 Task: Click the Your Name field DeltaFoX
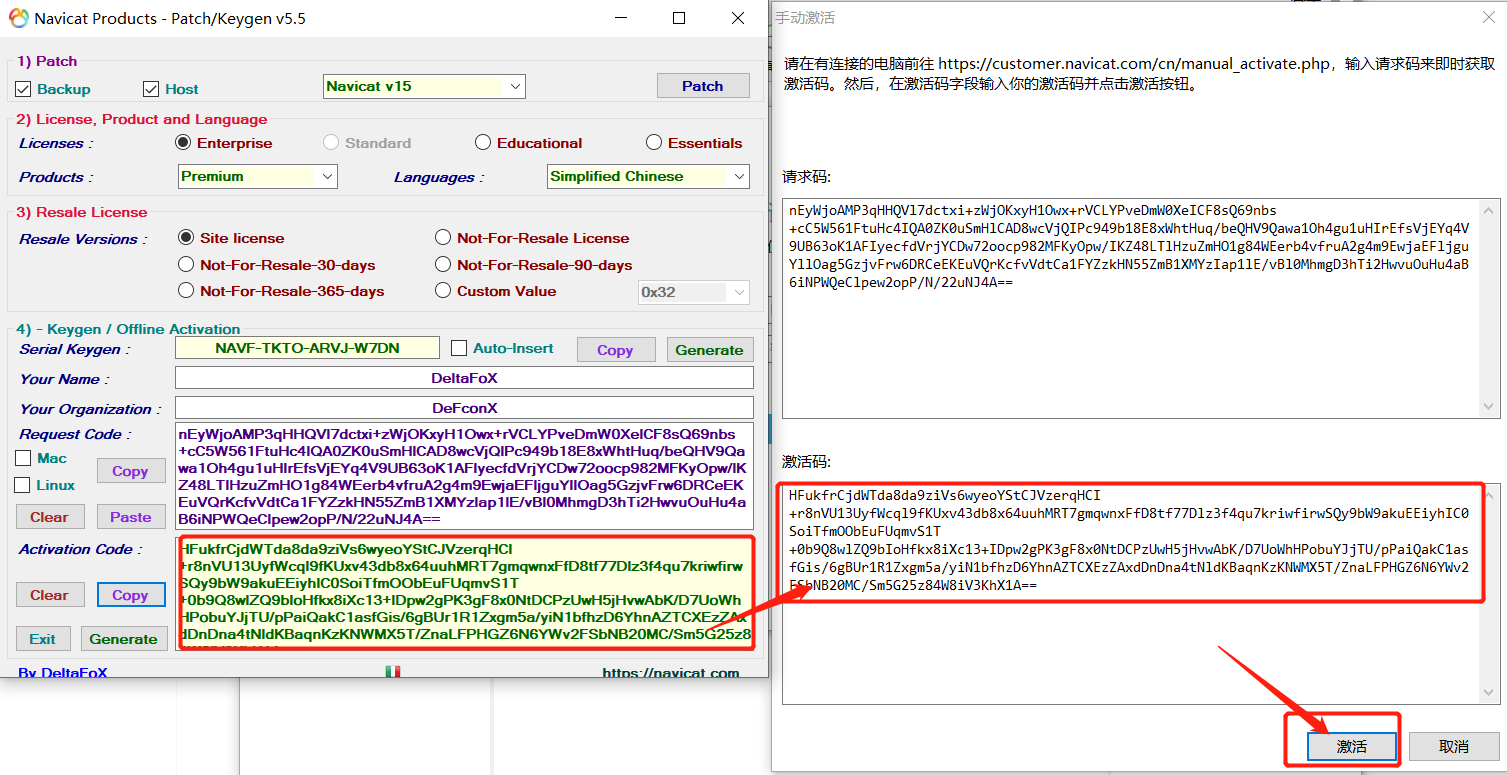click(464, 378)
